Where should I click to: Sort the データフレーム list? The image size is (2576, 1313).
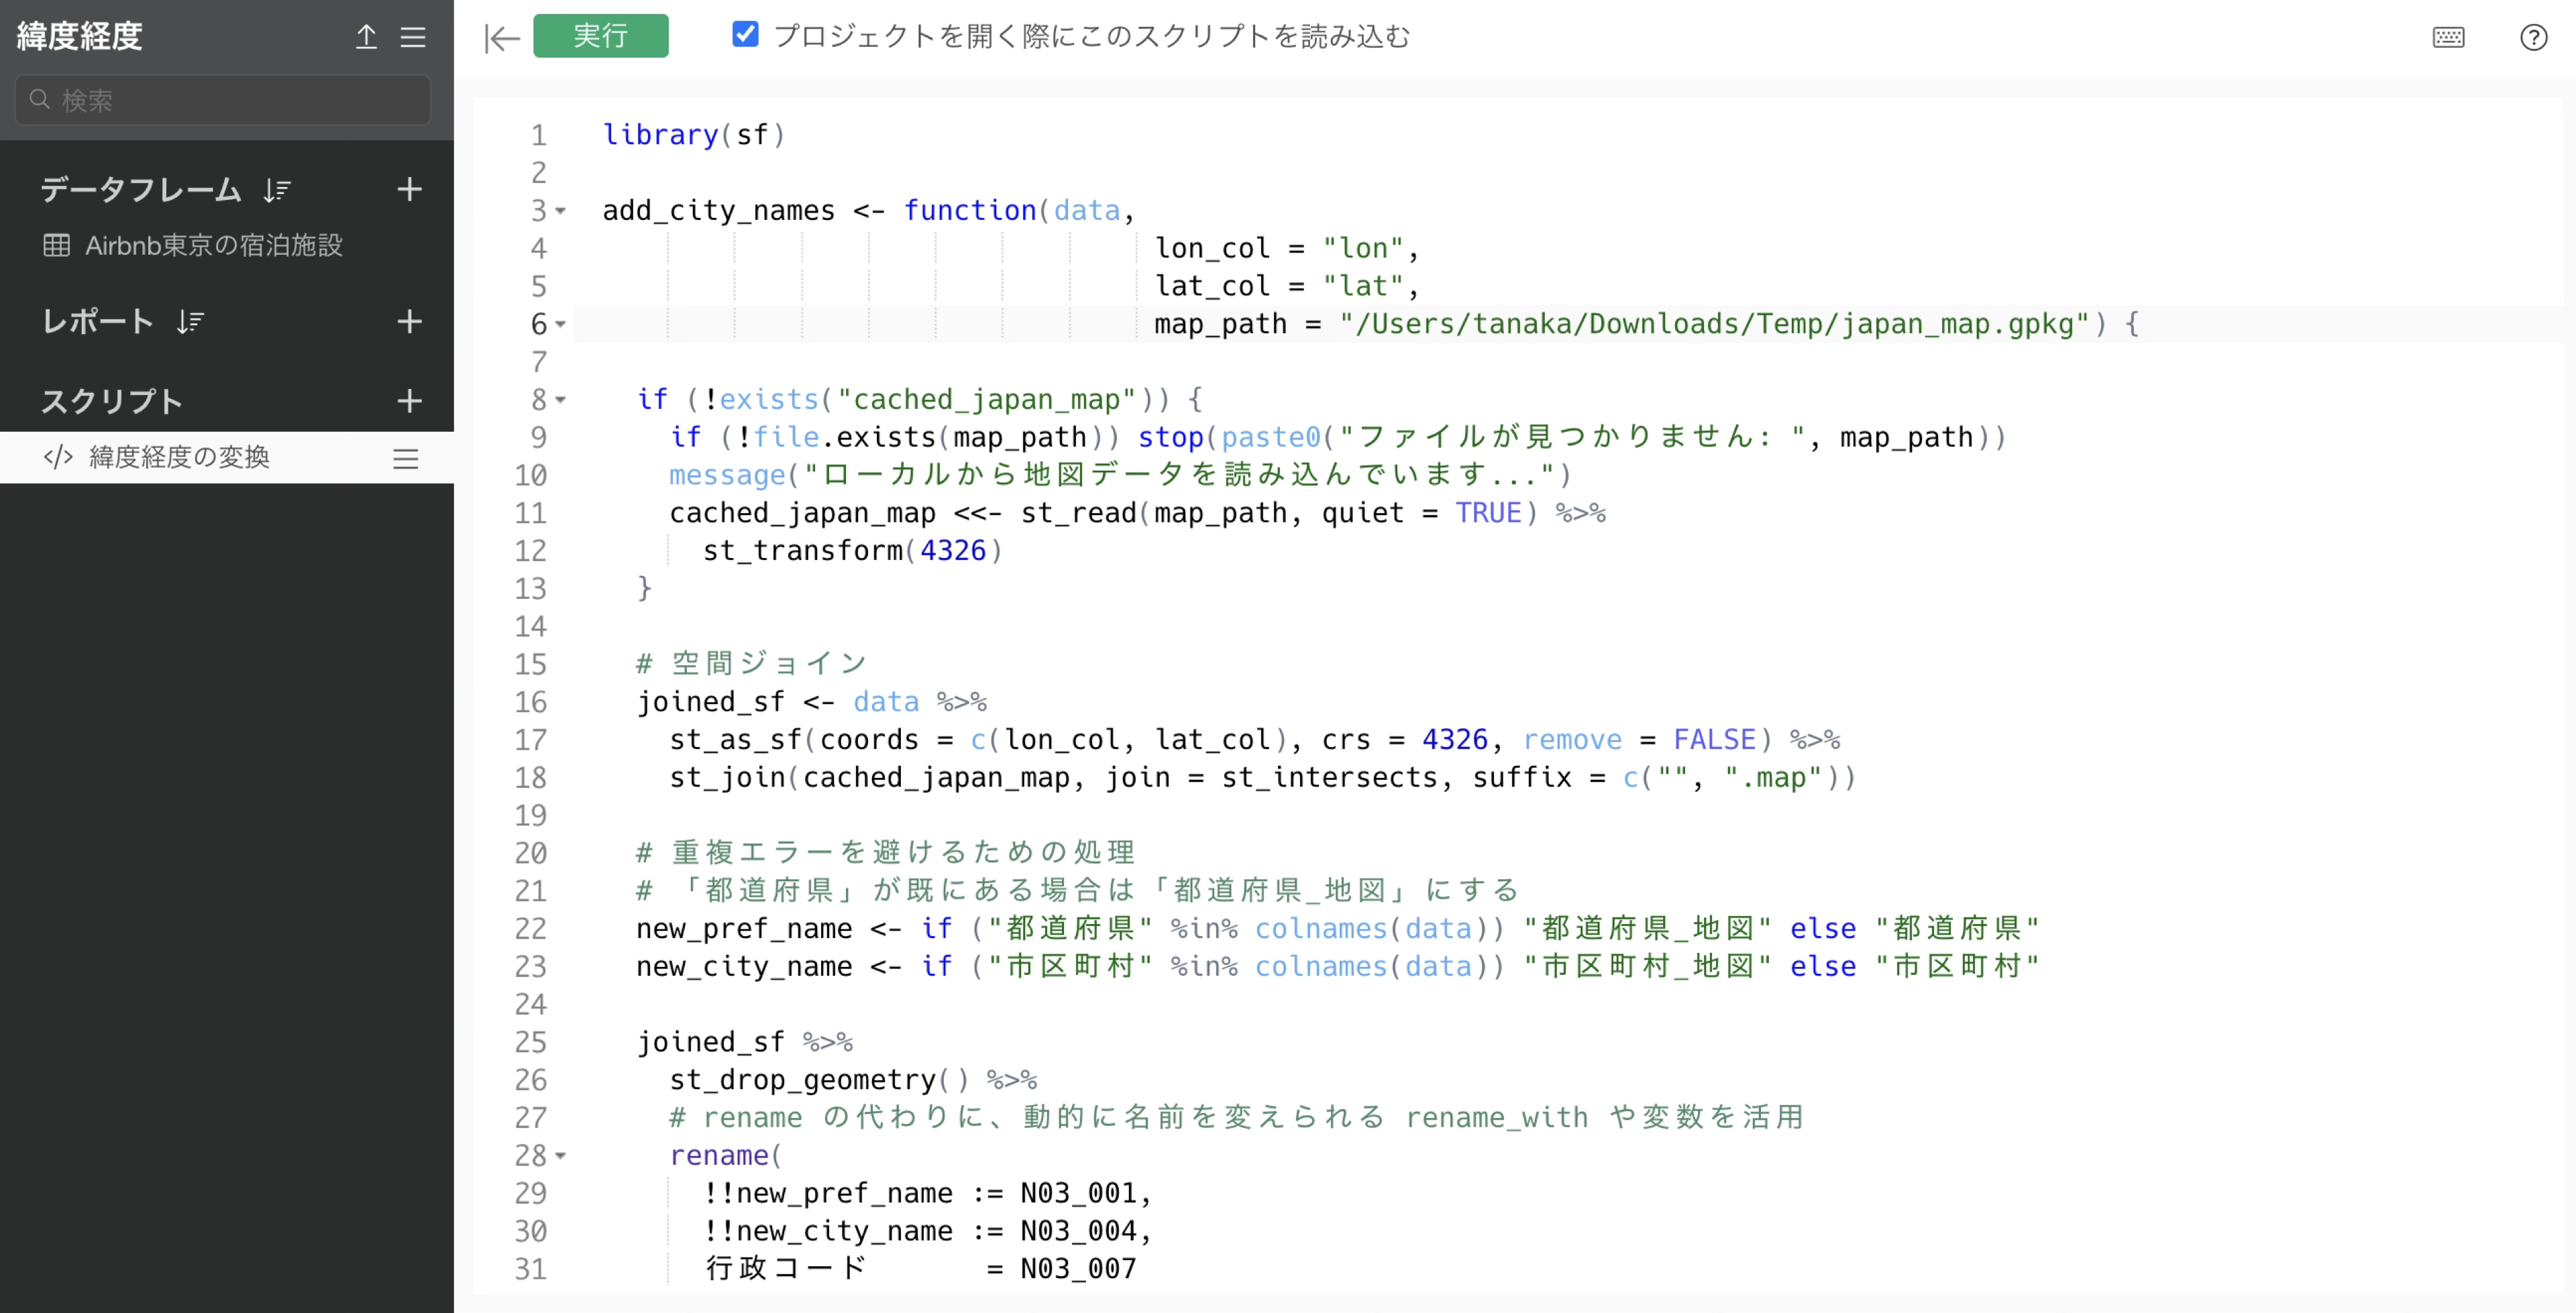[x=277, y=190]
